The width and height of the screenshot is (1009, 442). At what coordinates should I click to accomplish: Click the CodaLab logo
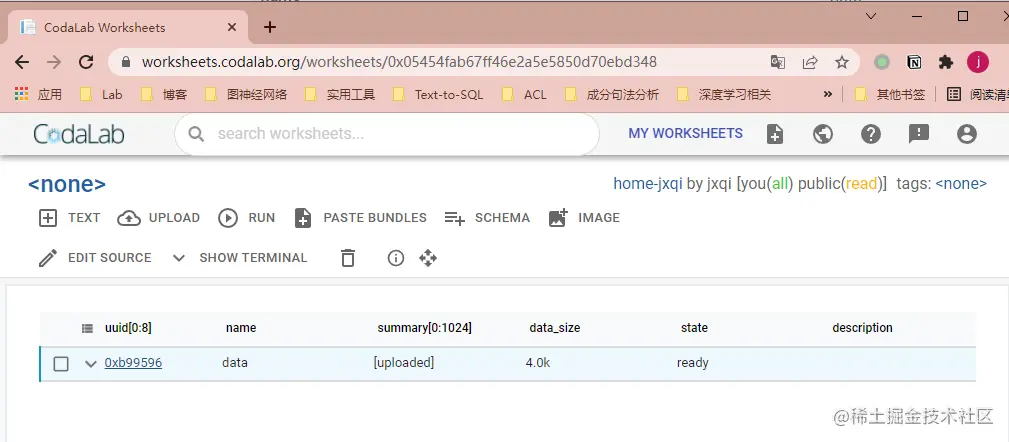(79, 134)
